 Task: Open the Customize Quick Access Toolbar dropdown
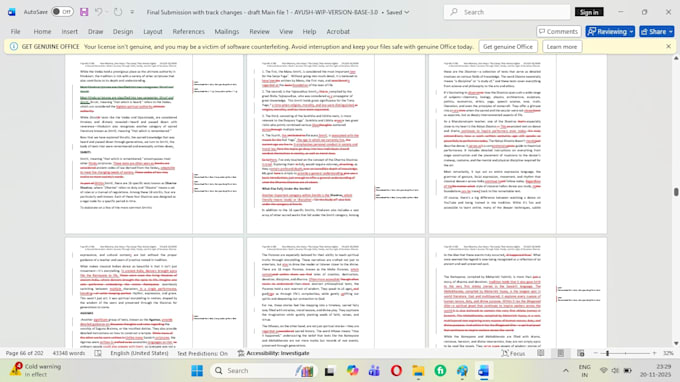(132, 12)
